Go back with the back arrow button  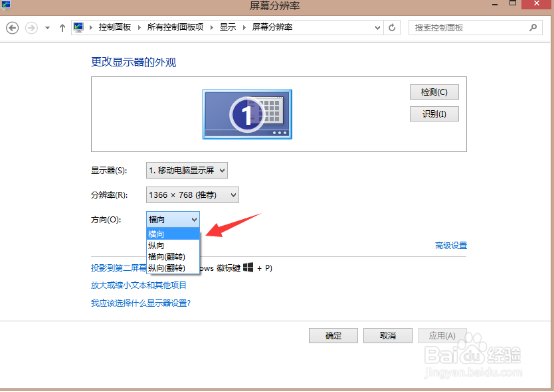[12, 28]
